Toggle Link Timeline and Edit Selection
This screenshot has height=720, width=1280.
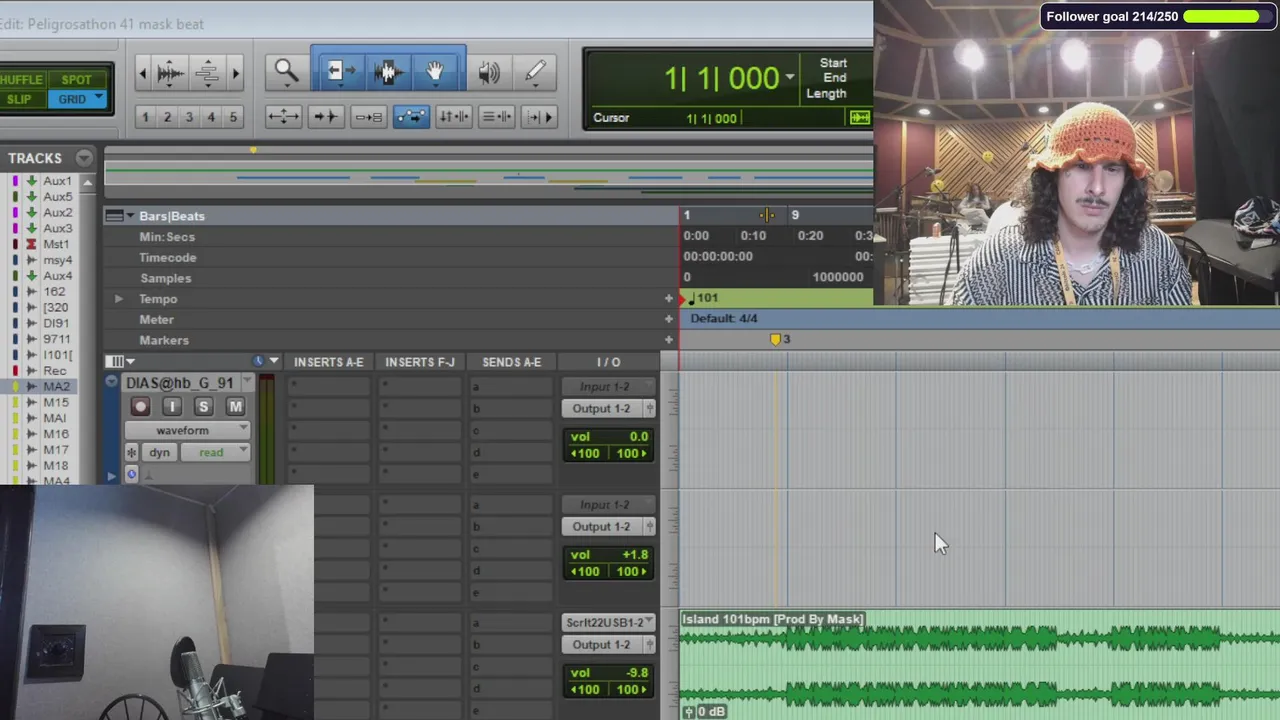pos(454,117)
